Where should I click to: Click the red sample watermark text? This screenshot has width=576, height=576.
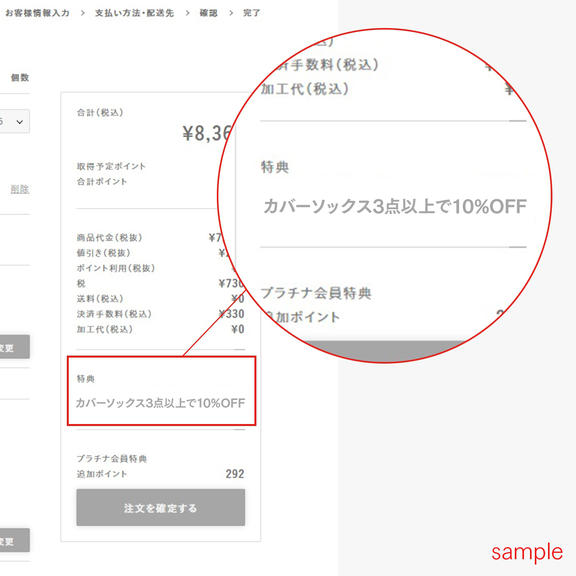click(527, 552)
